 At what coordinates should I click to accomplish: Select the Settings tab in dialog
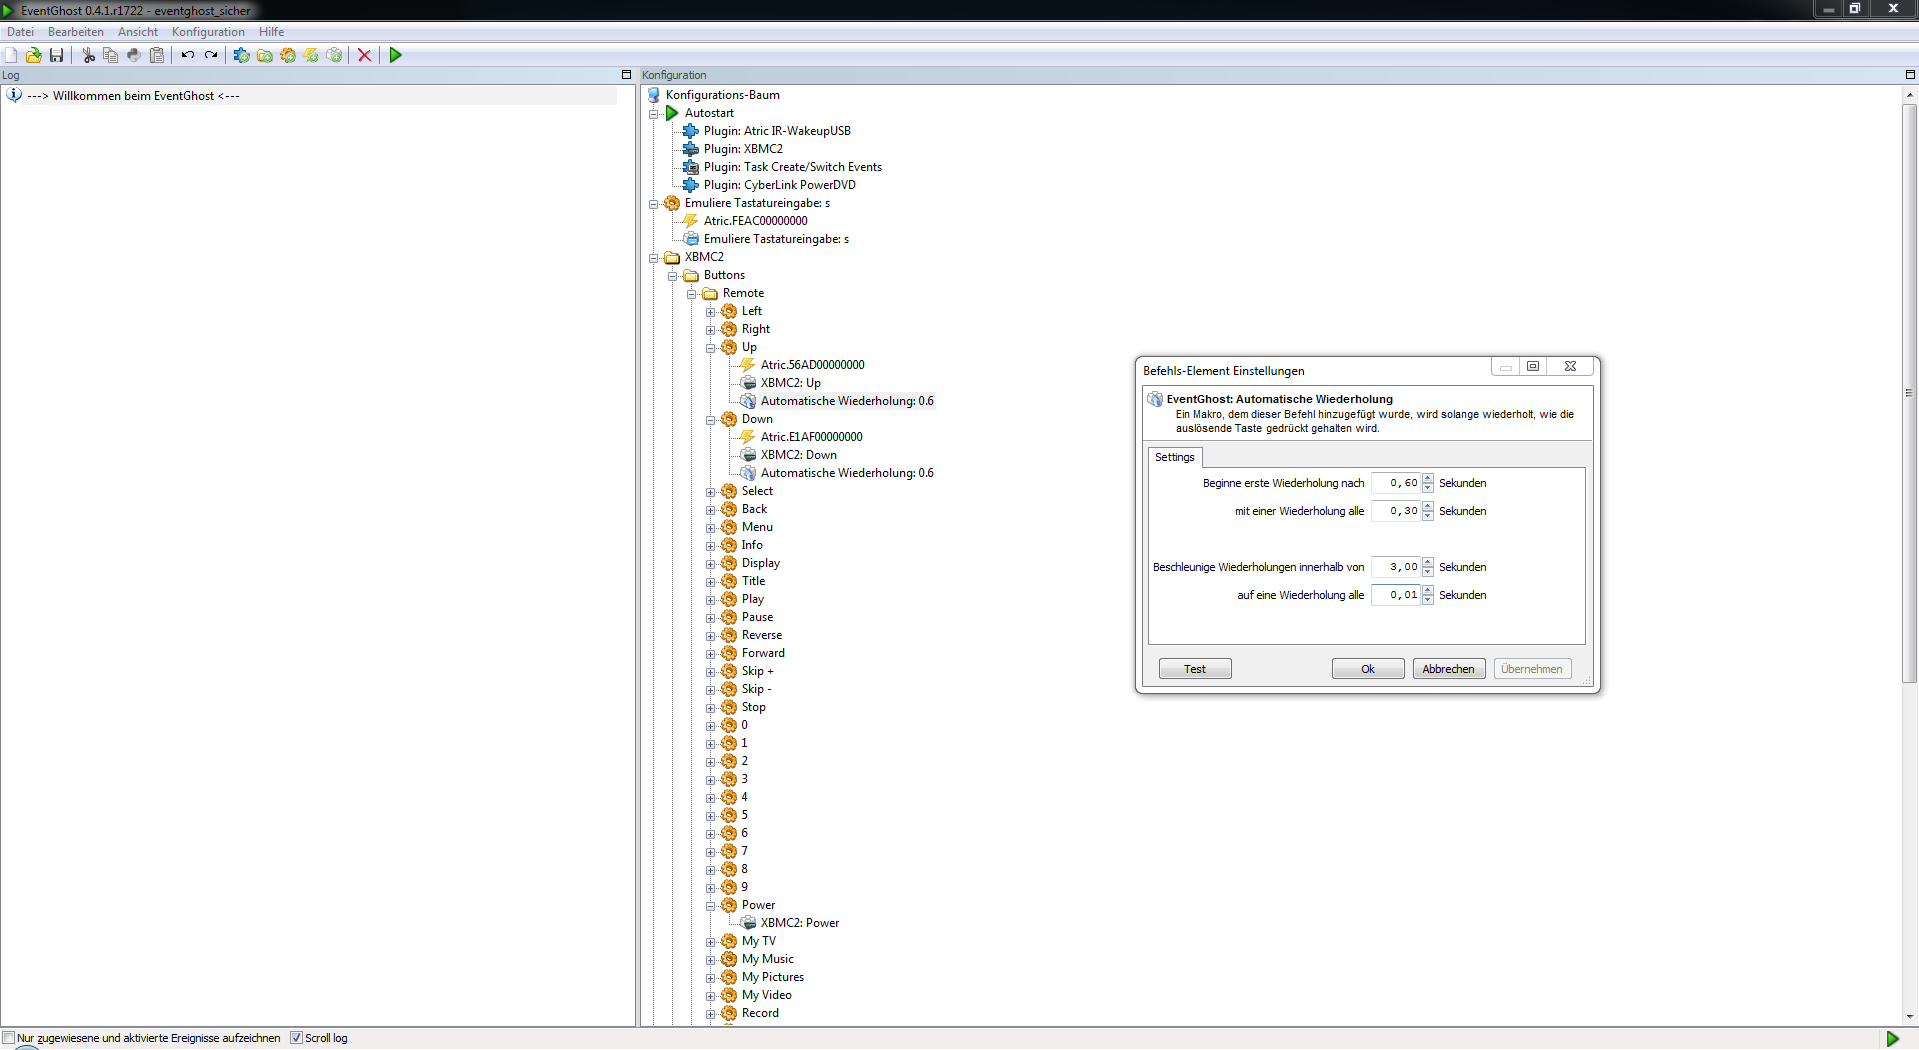(1175, 457)
